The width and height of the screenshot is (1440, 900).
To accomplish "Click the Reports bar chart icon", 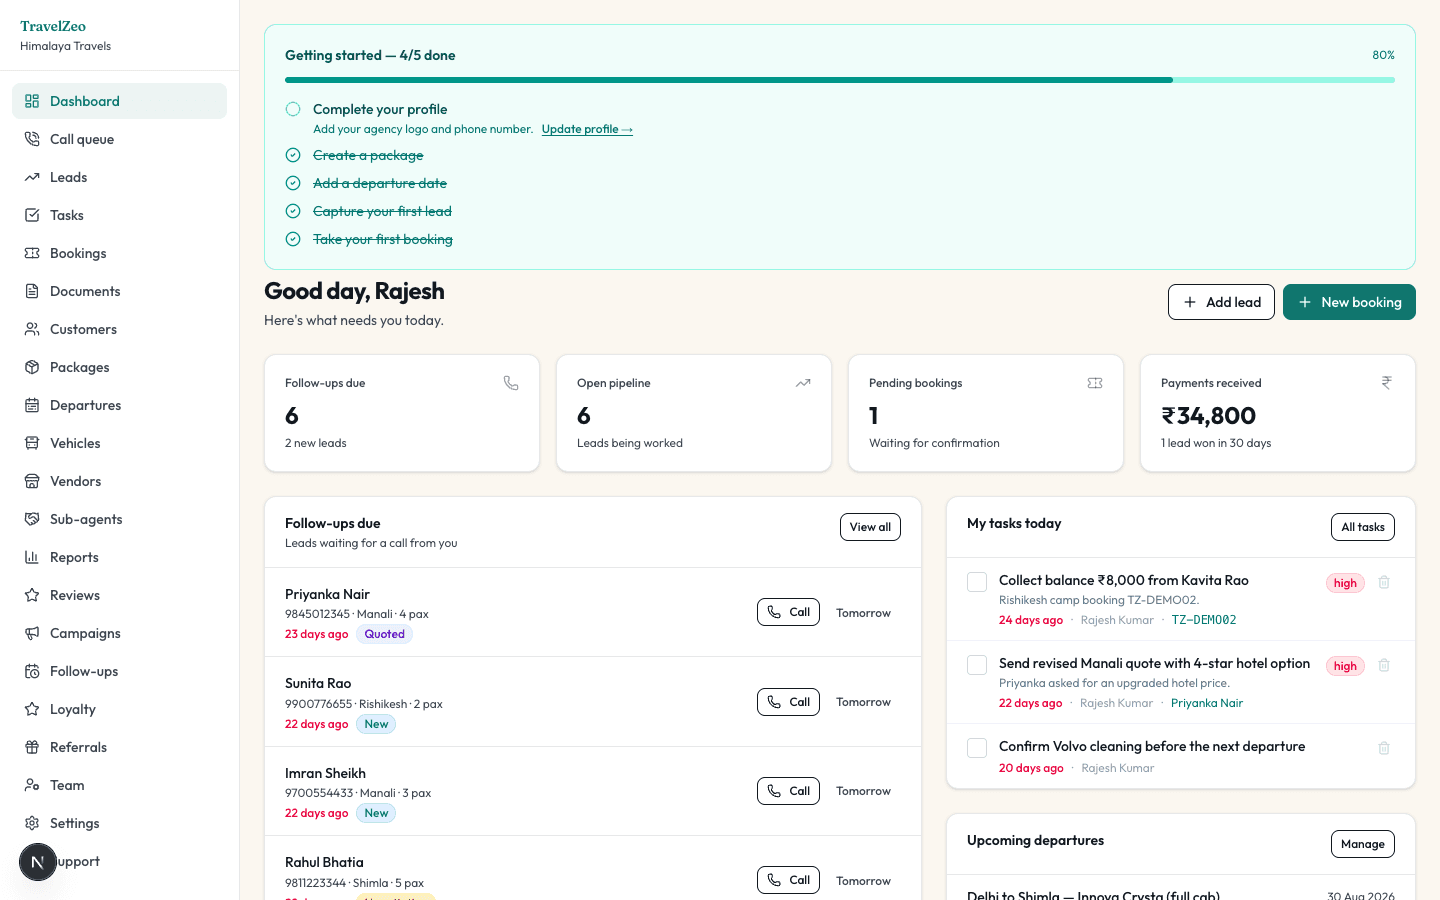I will 32,557.
